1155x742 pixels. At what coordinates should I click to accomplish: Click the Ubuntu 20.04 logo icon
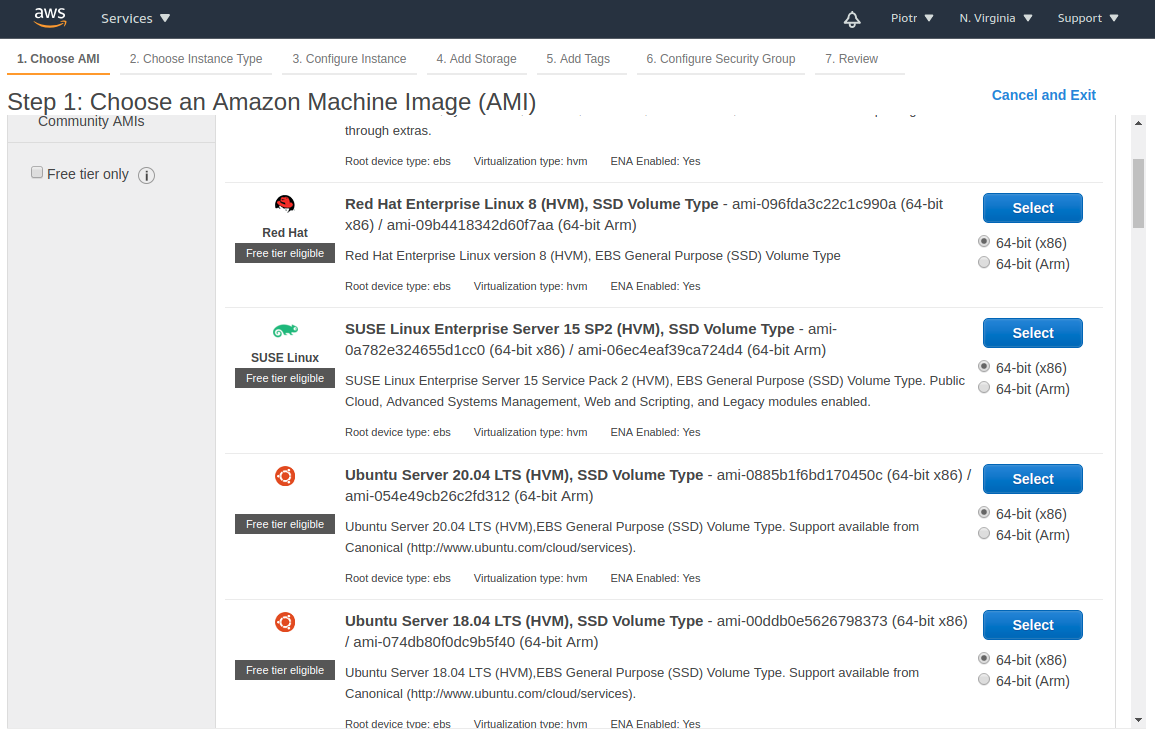pos(285,477)
